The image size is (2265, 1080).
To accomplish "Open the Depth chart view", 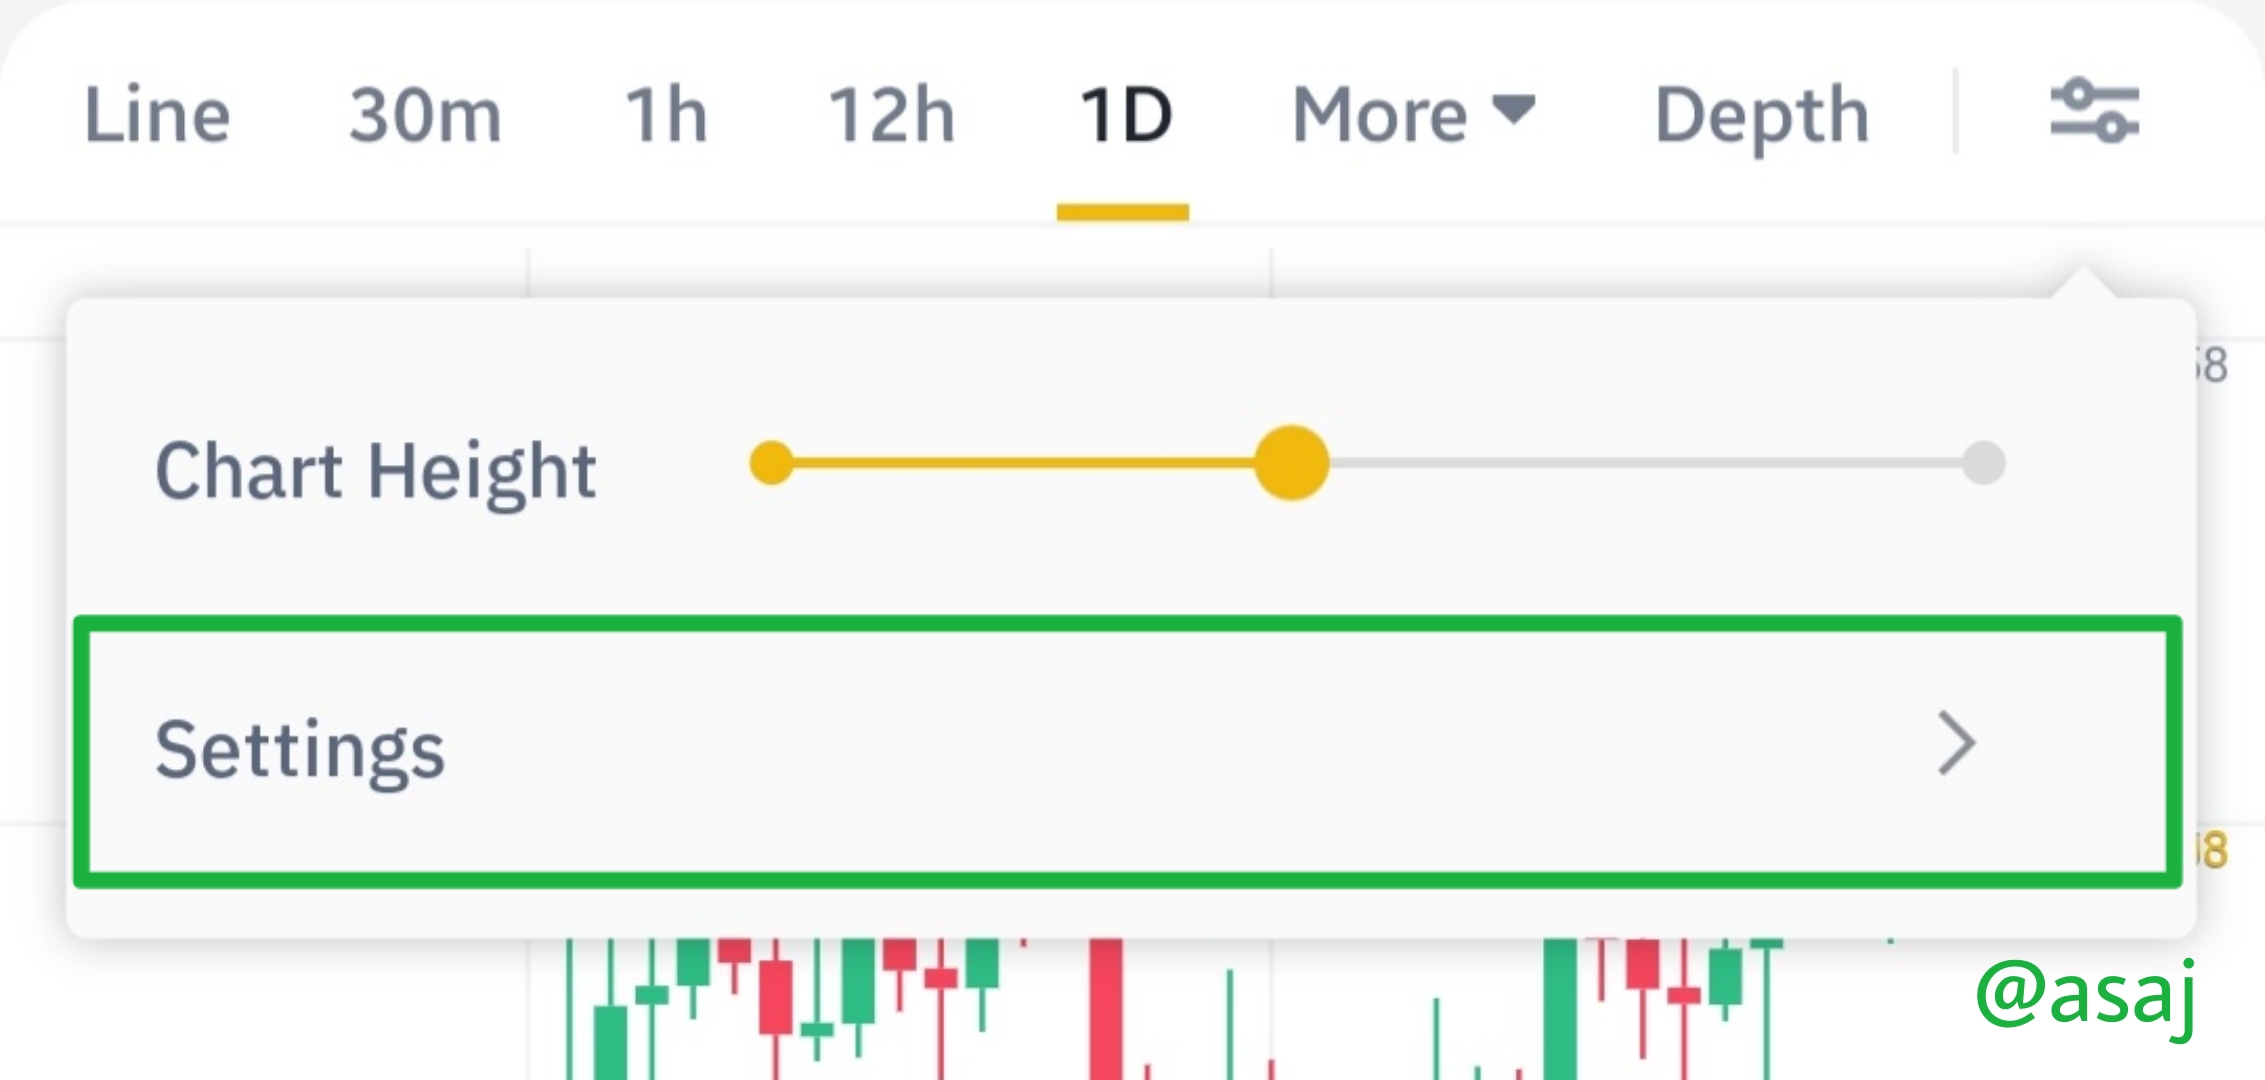I will click(1762, 118).
